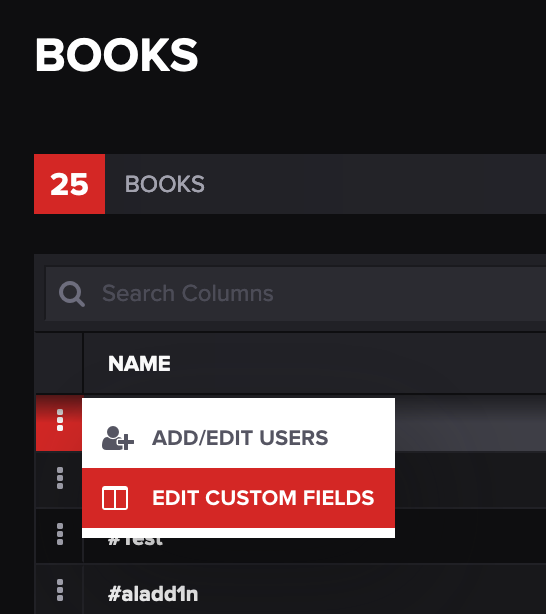Click the red 25 count badge
The width and height of the screenshot is (546, 614).
(69, 184)
